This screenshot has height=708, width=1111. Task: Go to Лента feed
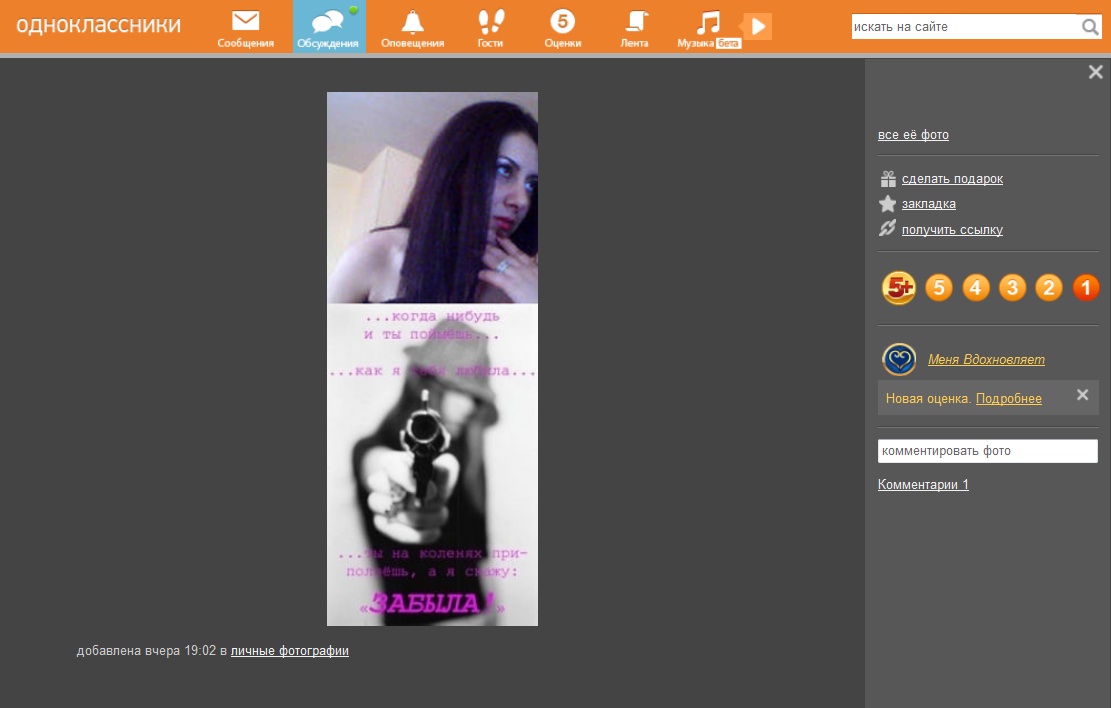(634, 28)
